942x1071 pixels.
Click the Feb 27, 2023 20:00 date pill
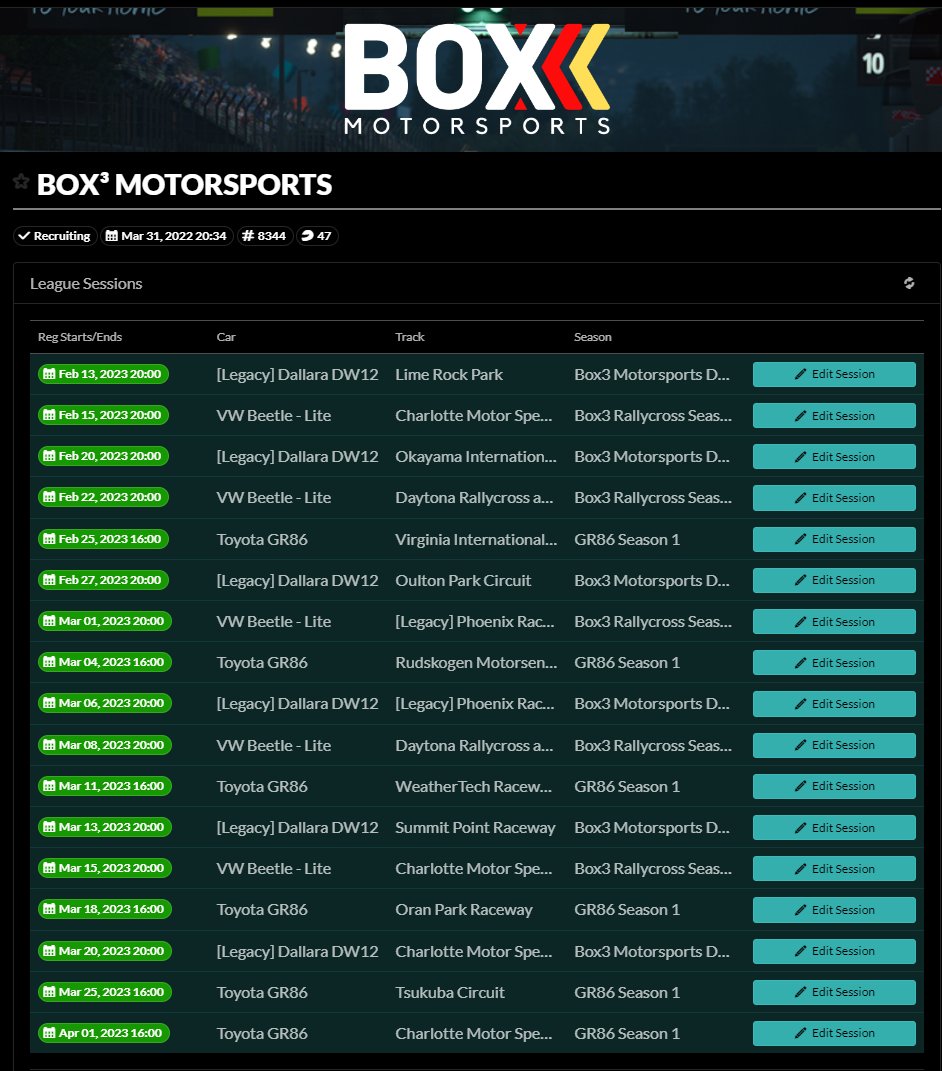[x=103, y=580]
